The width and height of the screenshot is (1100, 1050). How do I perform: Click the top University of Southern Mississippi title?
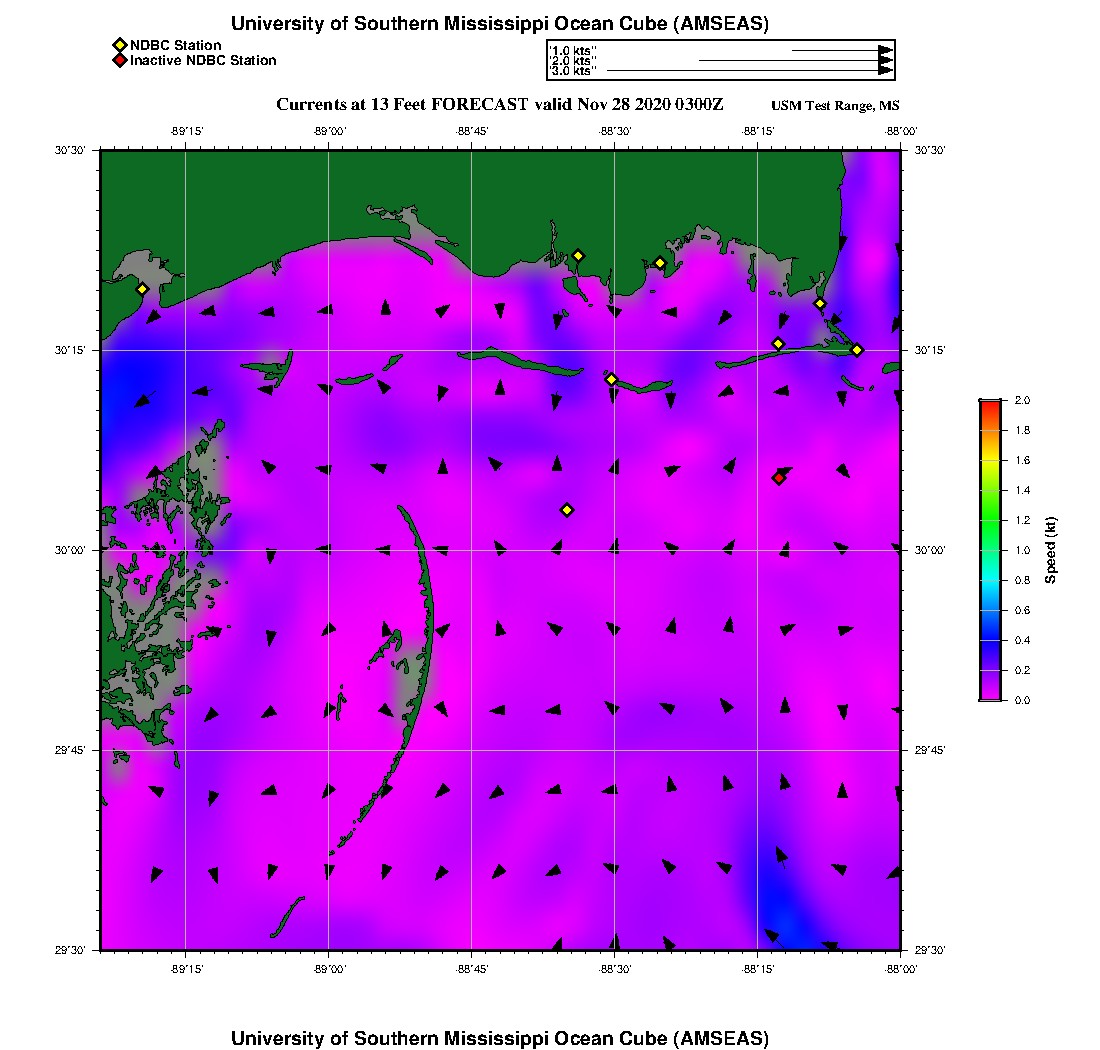[499, 23]
